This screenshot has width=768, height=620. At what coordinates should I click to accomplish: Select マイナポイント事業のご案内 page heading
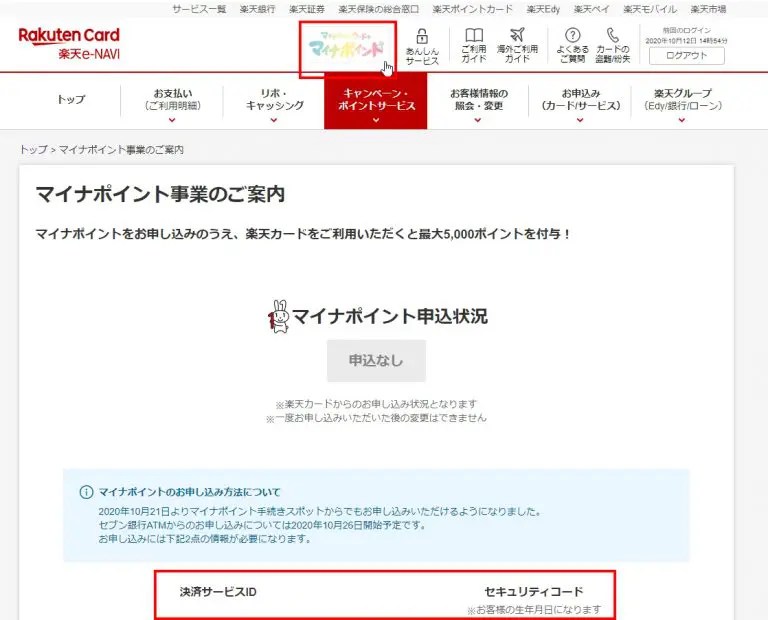tap(160, 194)
